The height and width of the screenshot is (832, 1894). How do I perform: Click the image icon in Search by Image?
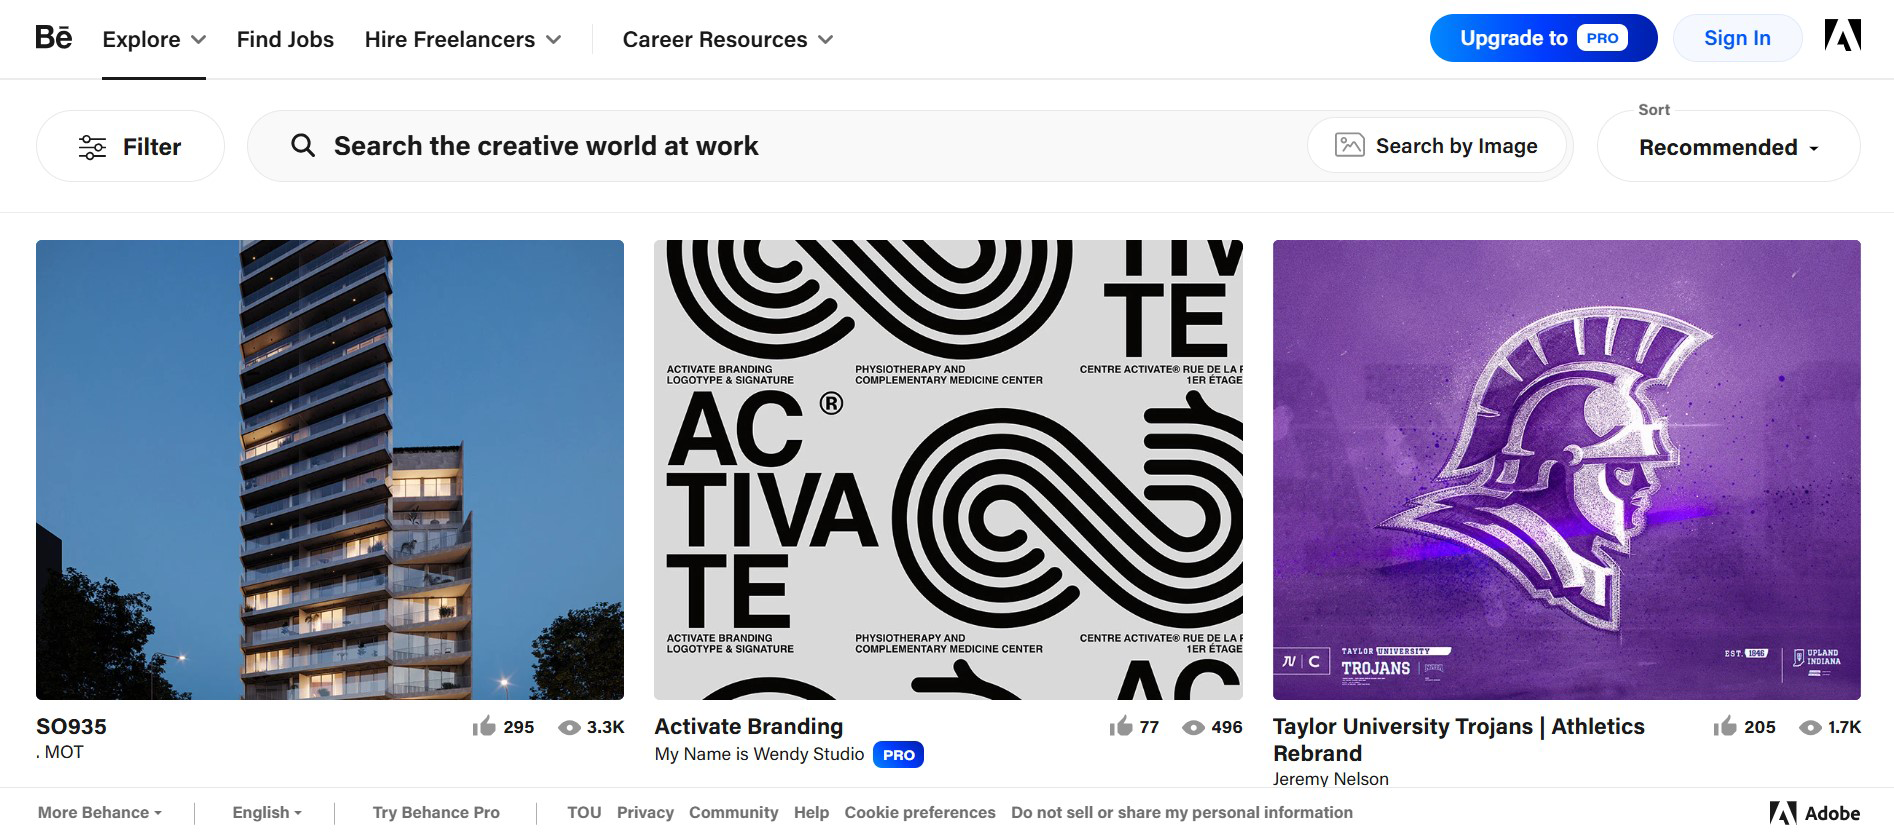pos(1349,145)
